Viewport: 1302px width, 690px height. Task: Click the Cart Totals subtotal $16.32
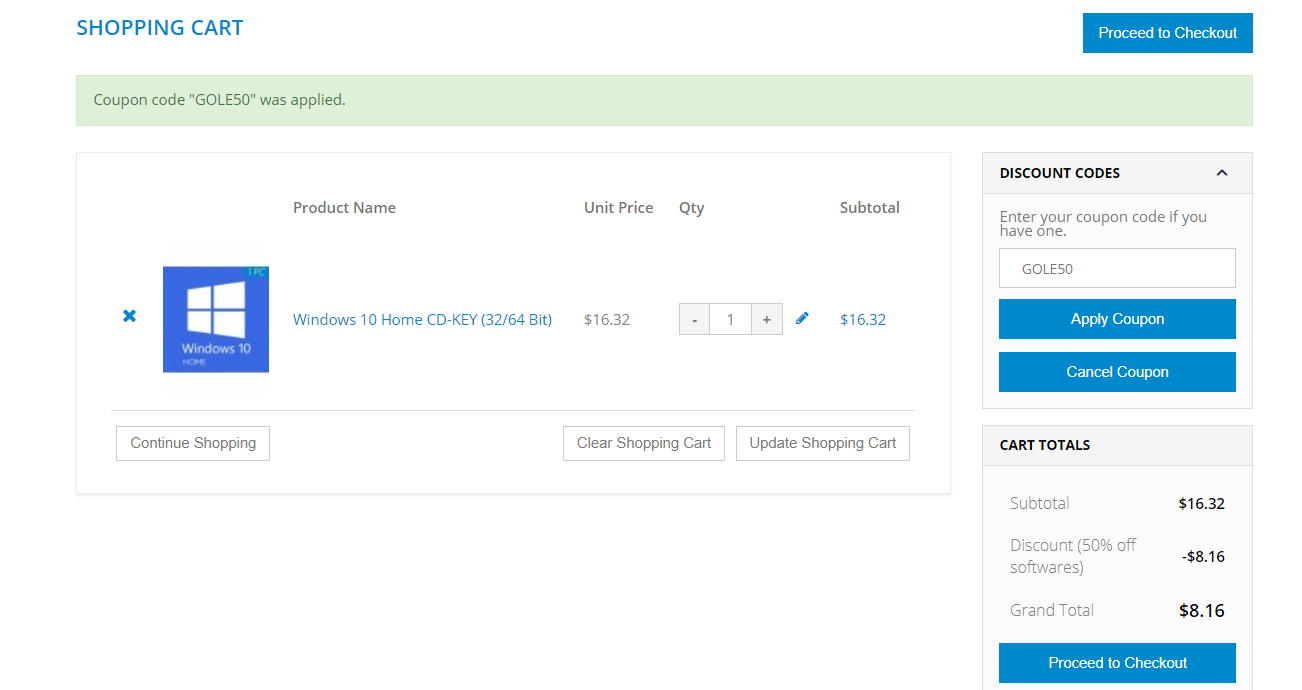[1201, 503]
